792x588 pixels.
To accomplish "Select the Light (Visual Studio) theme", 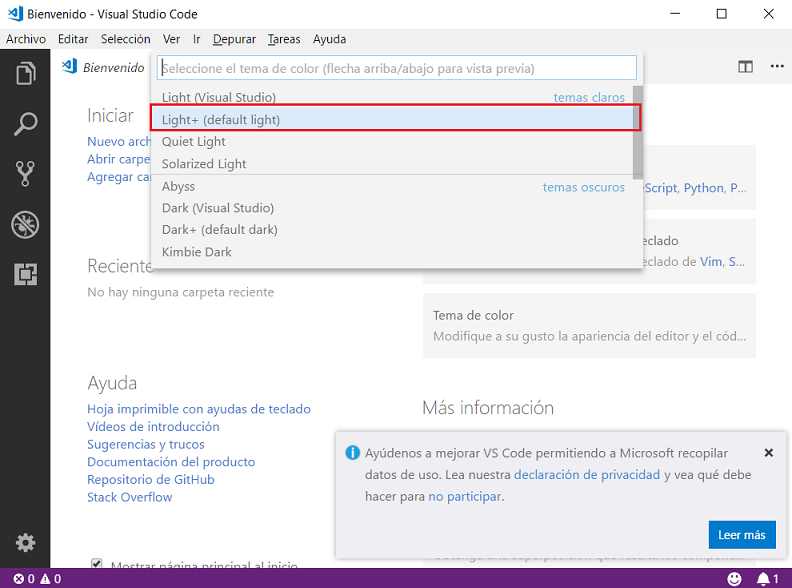I will click(x=392, y=97).
